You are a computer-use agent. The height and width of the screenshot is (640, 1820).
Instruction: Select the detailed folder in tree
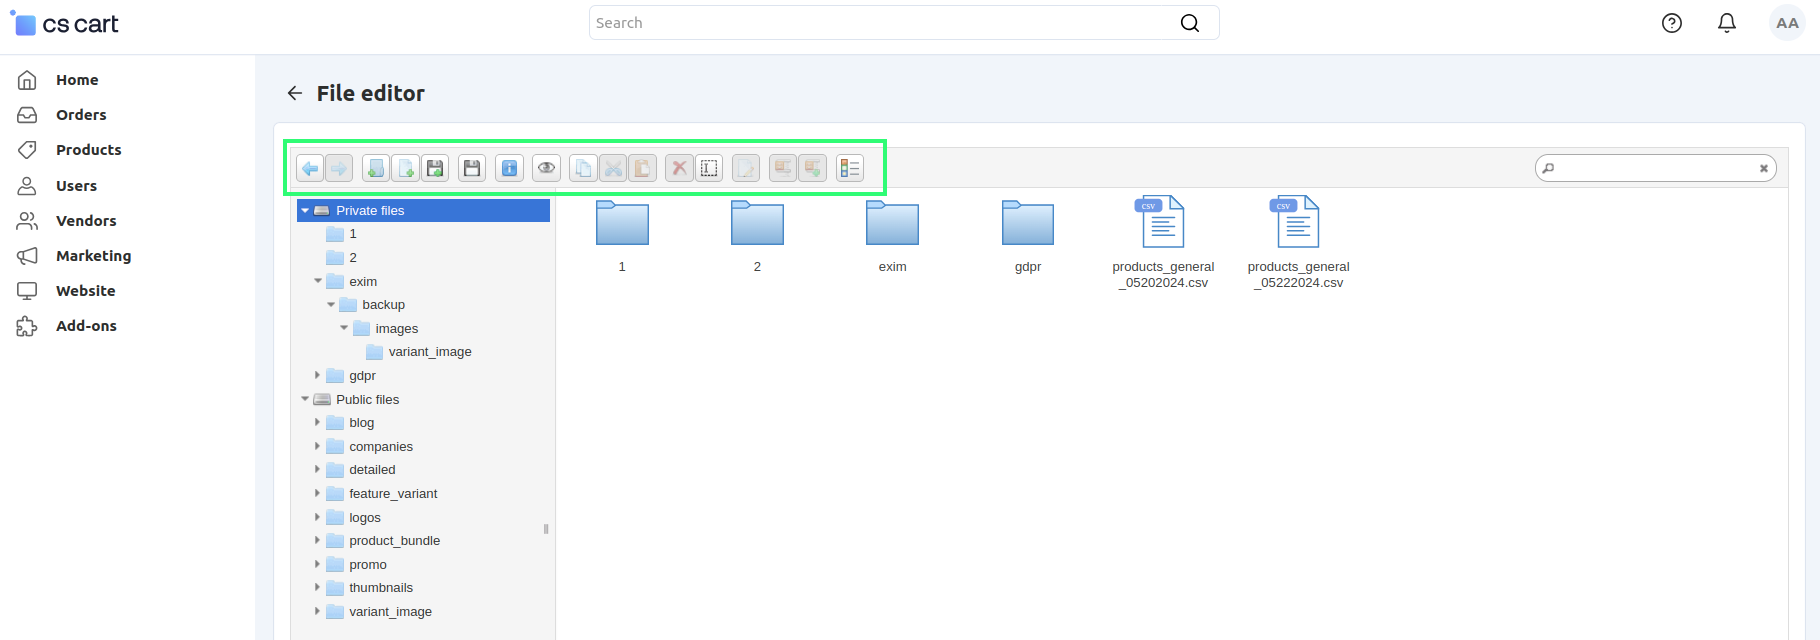pos(372,470)
